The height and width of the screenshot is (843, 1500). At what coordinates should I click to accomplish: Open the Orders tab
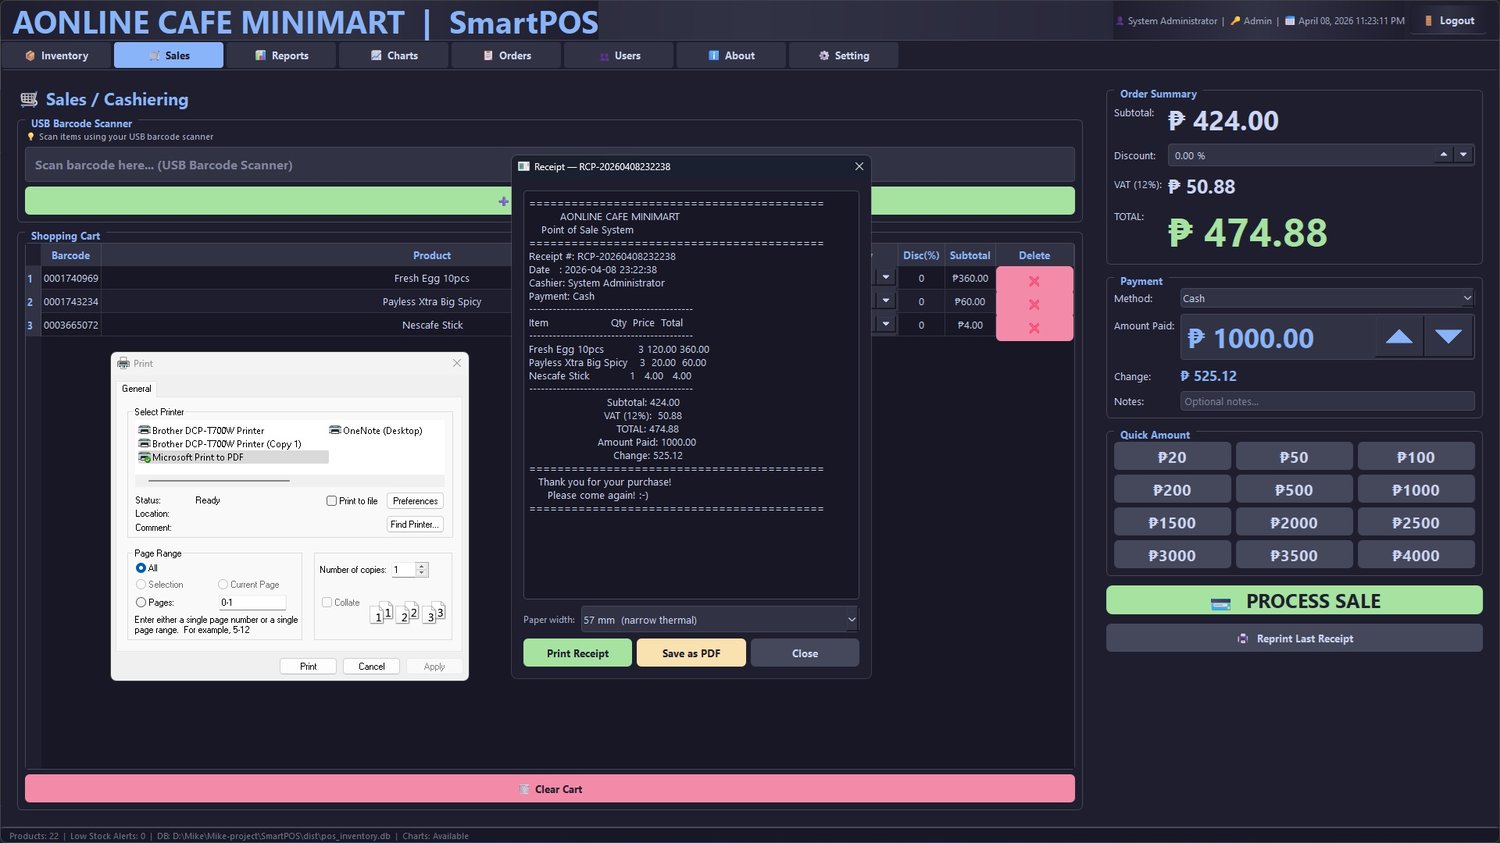(507, 55)
